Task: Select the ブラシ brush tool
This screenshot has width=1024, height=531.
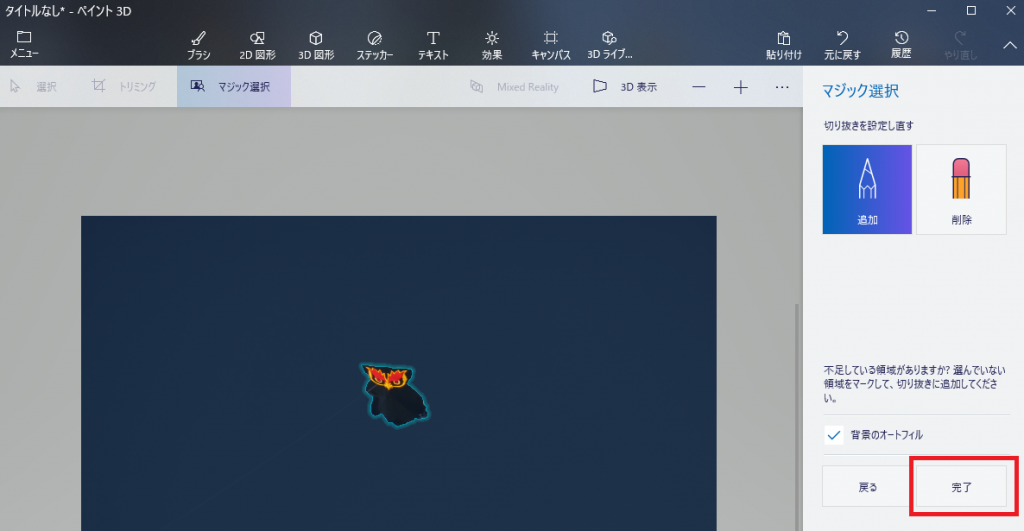Action: pos(199,45)
